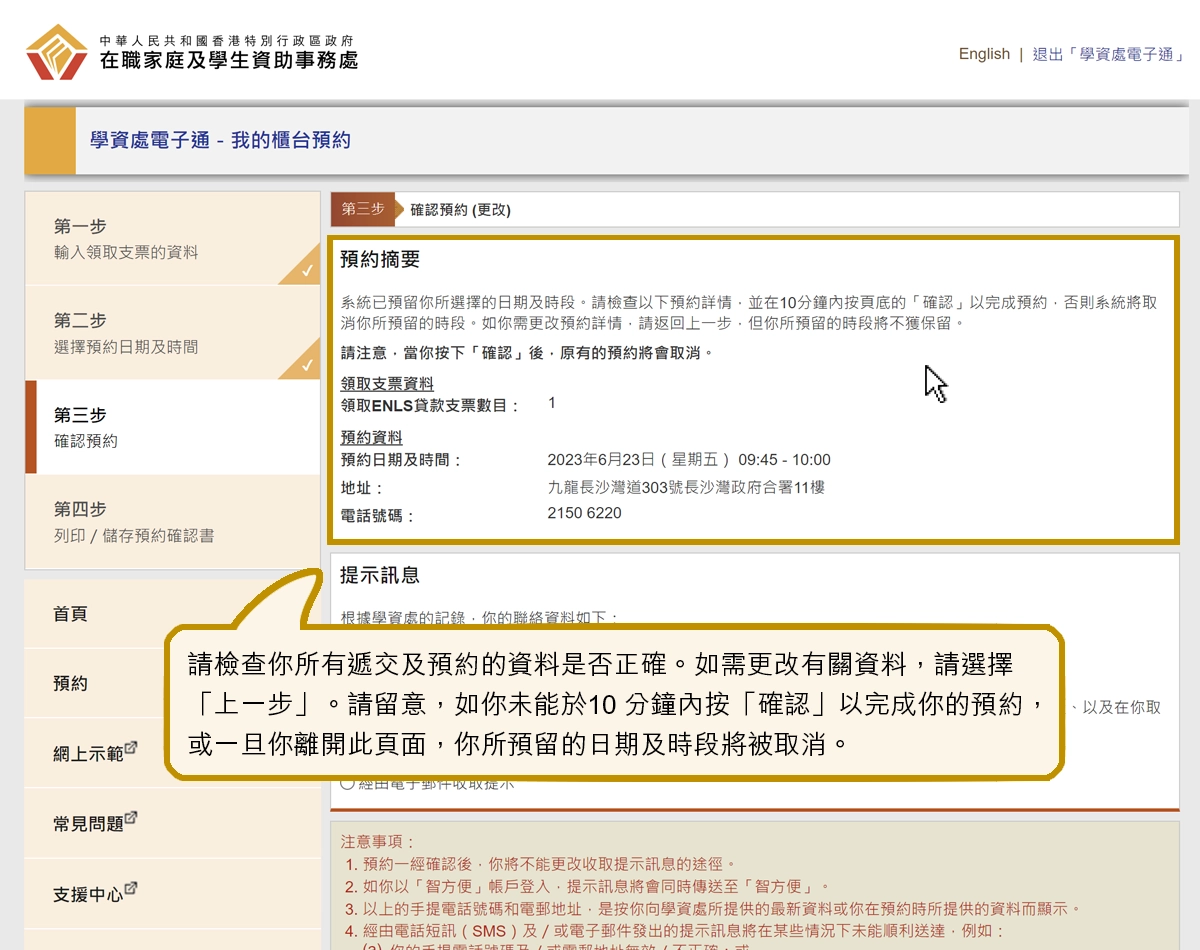Viewport: 1200px width, 950px height.
Task: Click 退出「學資處電子通」 to log out
Action: [1109, 56]
